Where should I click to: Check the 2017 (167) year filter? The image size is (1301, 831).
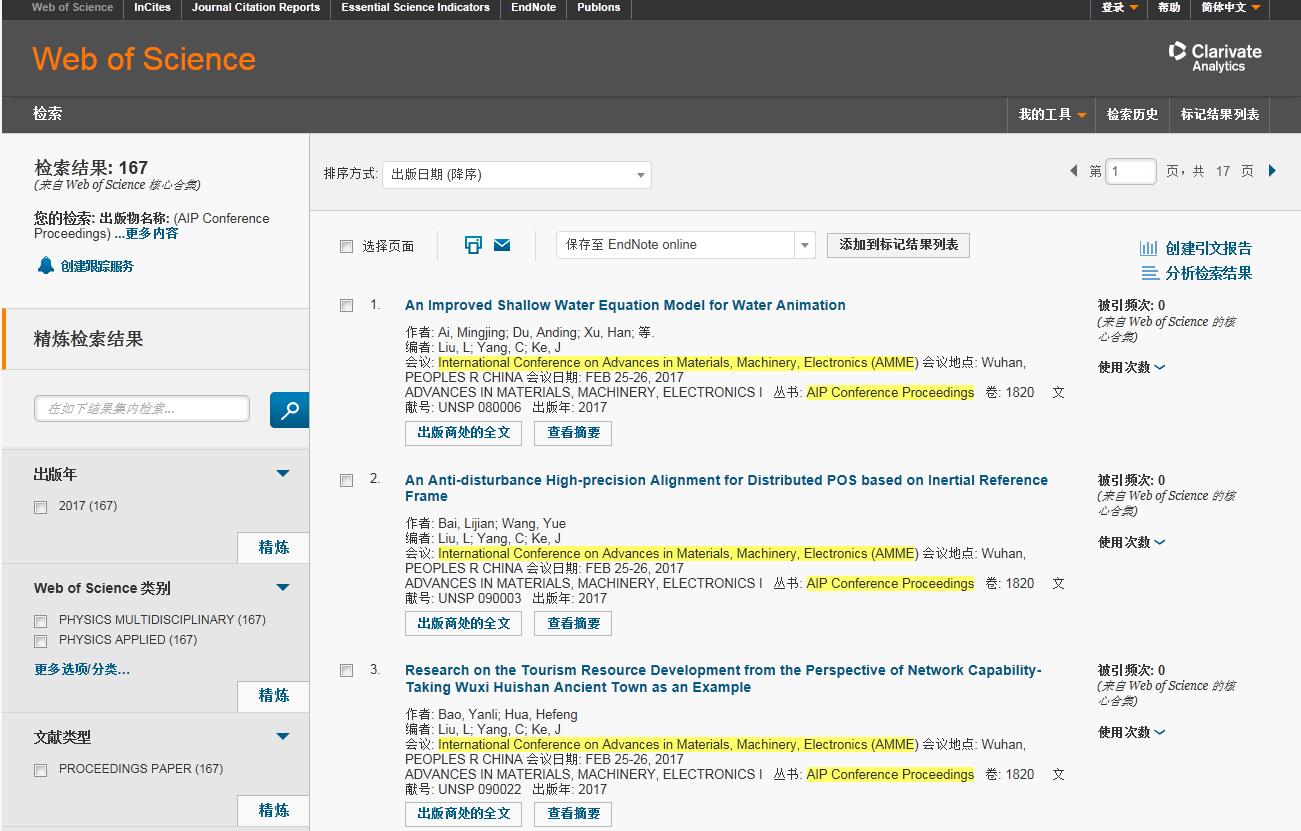coord(41,507)
